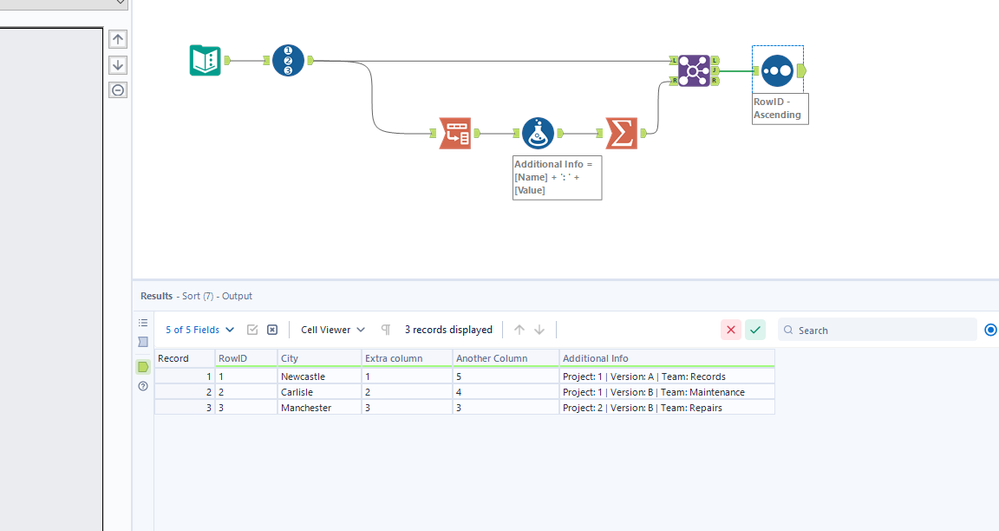Deselect all fields X icon
The image size is (999, 531).
272,330
